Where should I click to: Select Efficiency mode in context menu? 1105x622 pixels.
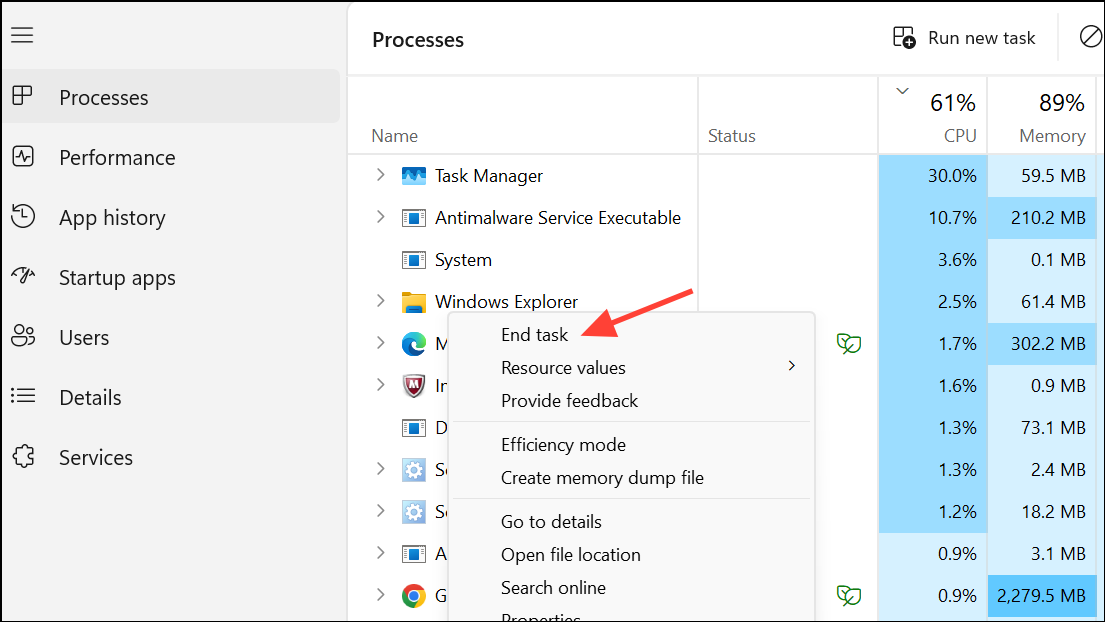click(x=563, y=445)
